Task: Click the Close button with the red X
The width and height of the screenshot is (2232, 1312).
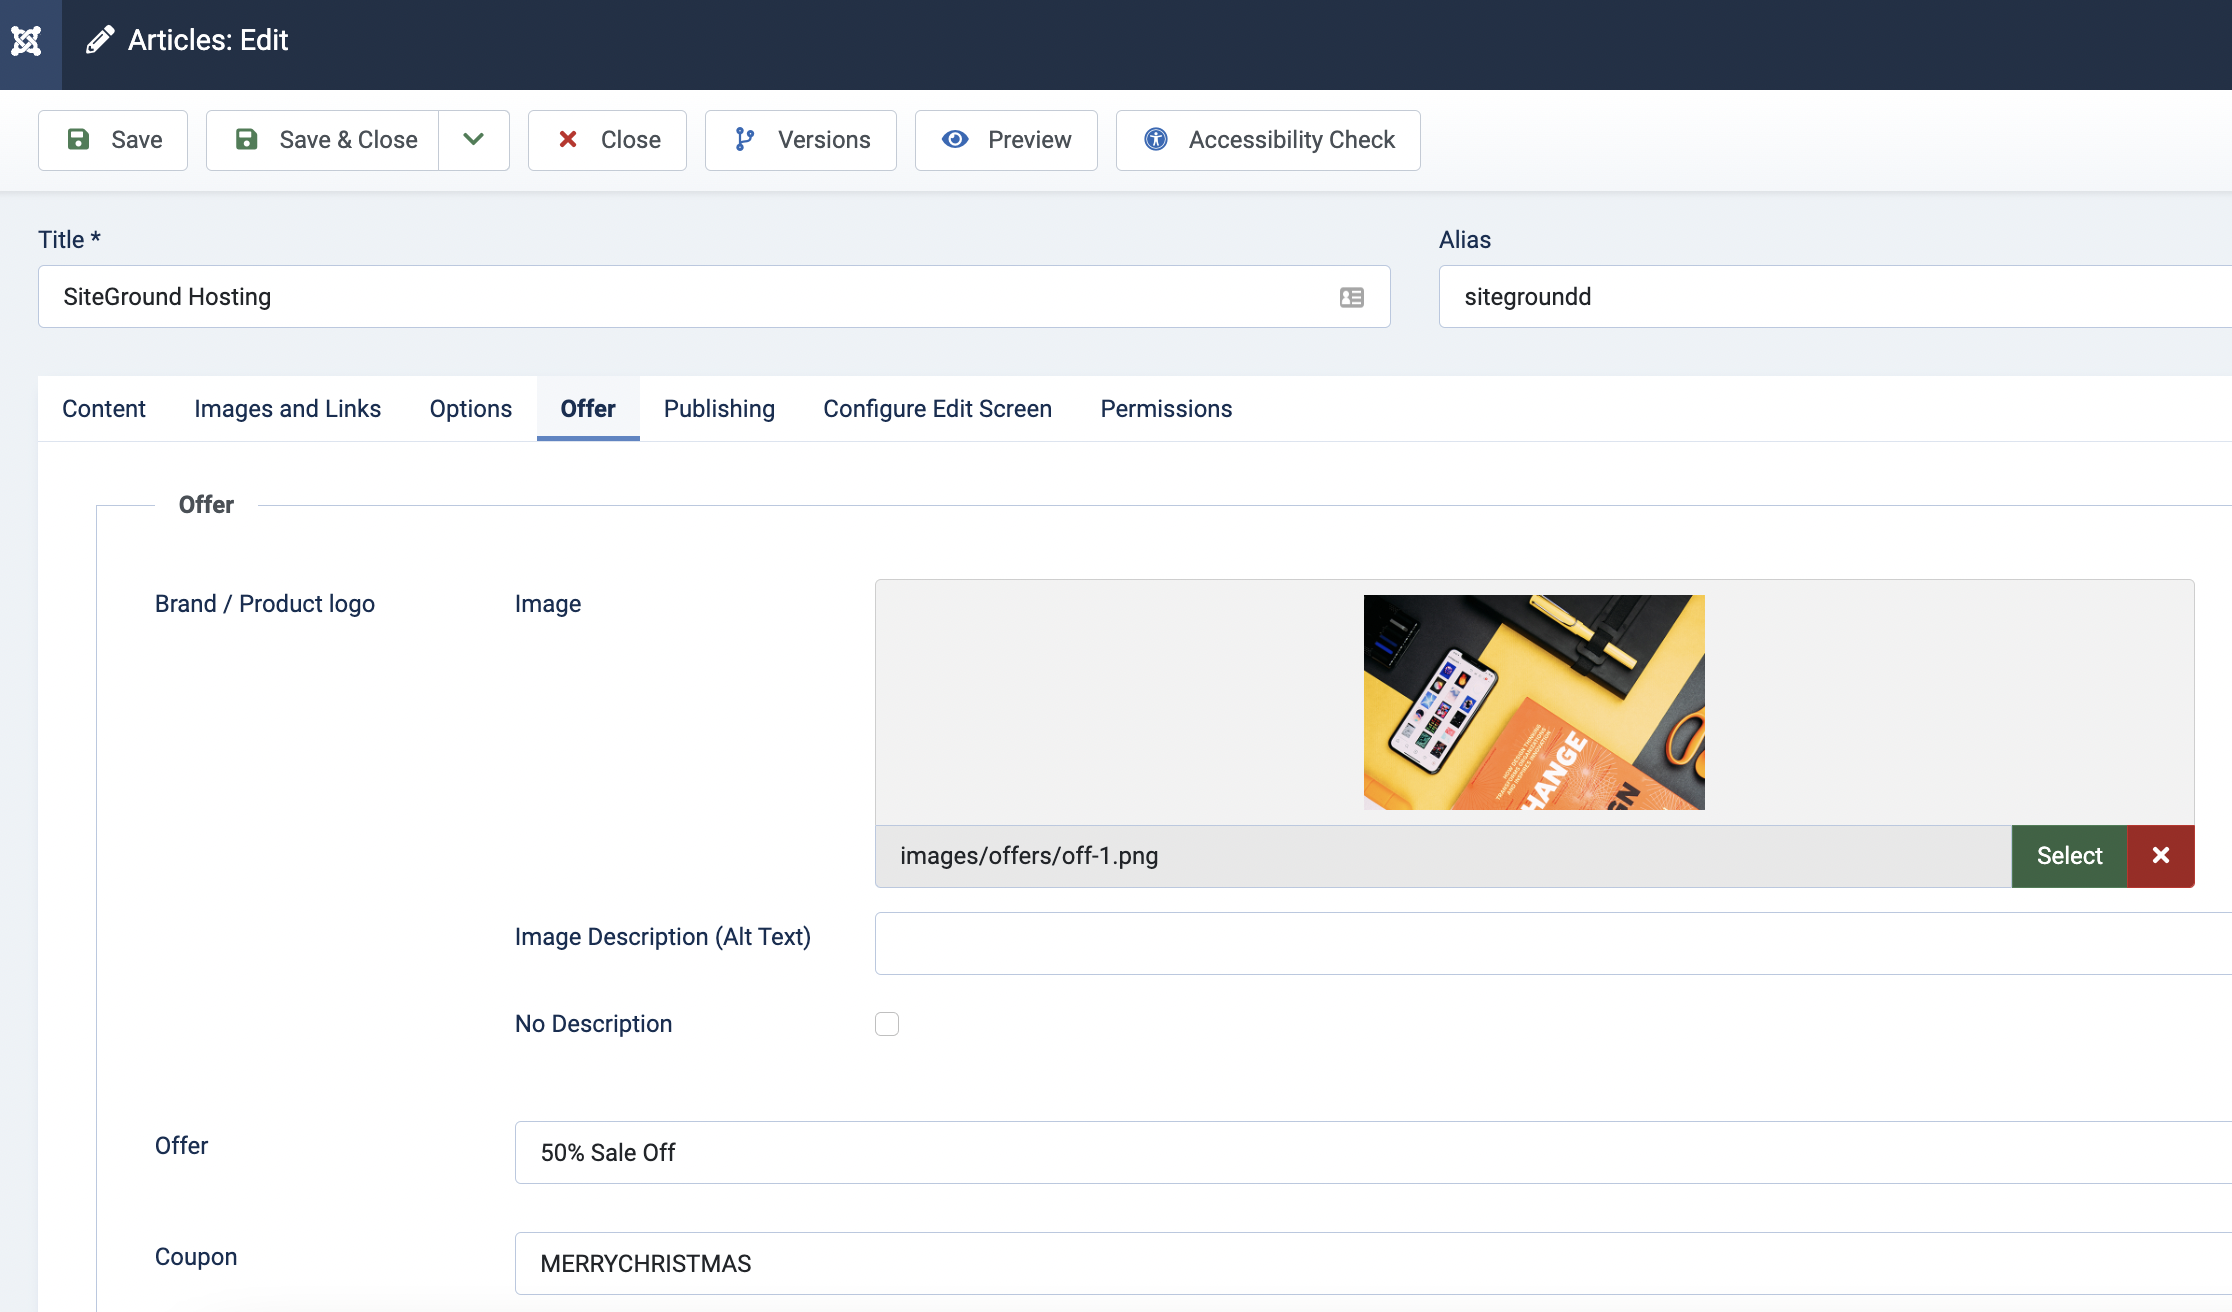Action: point(607,140)
